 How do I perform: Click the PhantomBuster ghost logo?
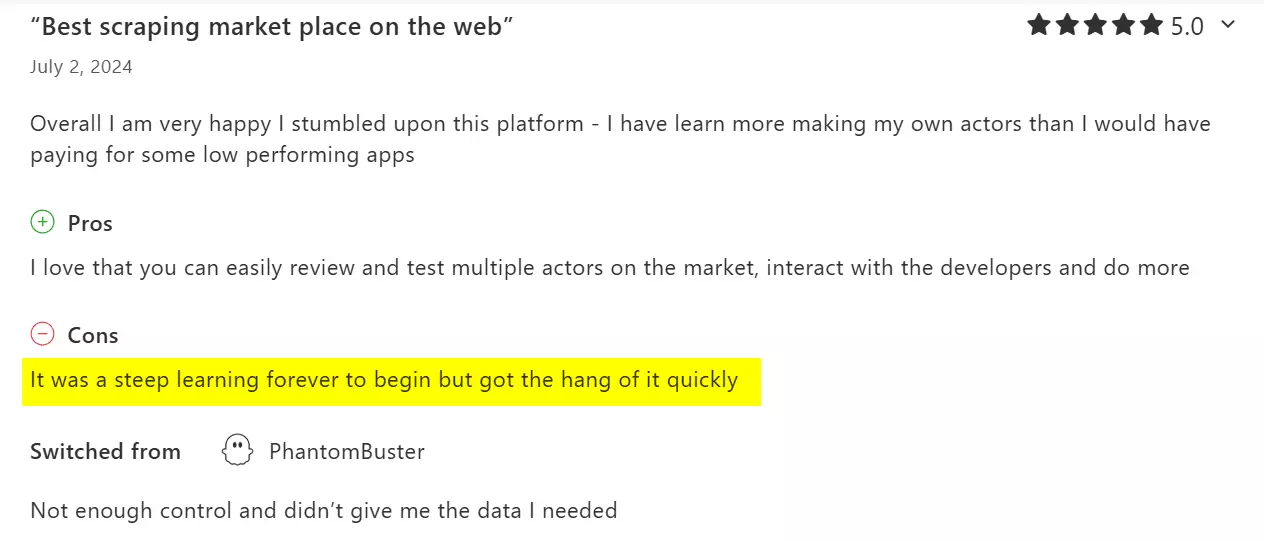237,451
